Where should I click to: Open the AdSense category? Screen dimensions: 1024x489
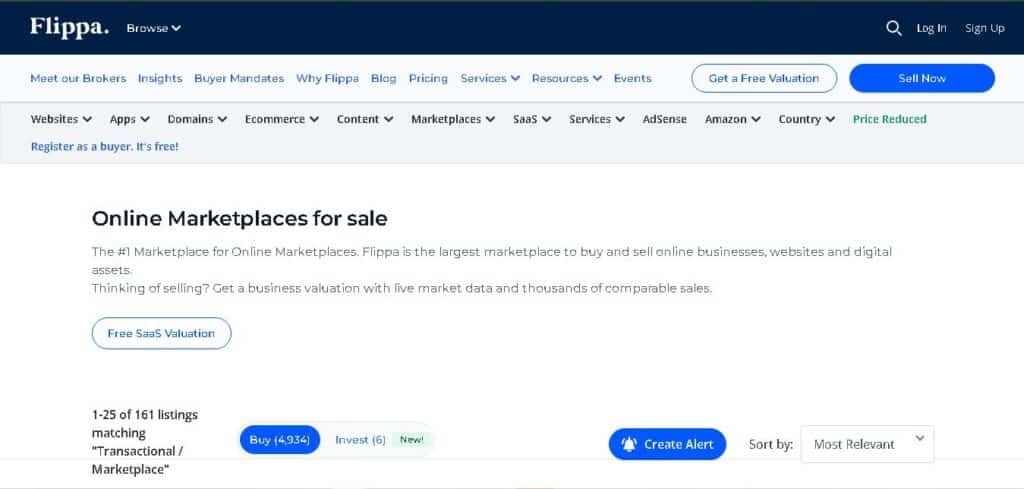(x=665, y=119)
